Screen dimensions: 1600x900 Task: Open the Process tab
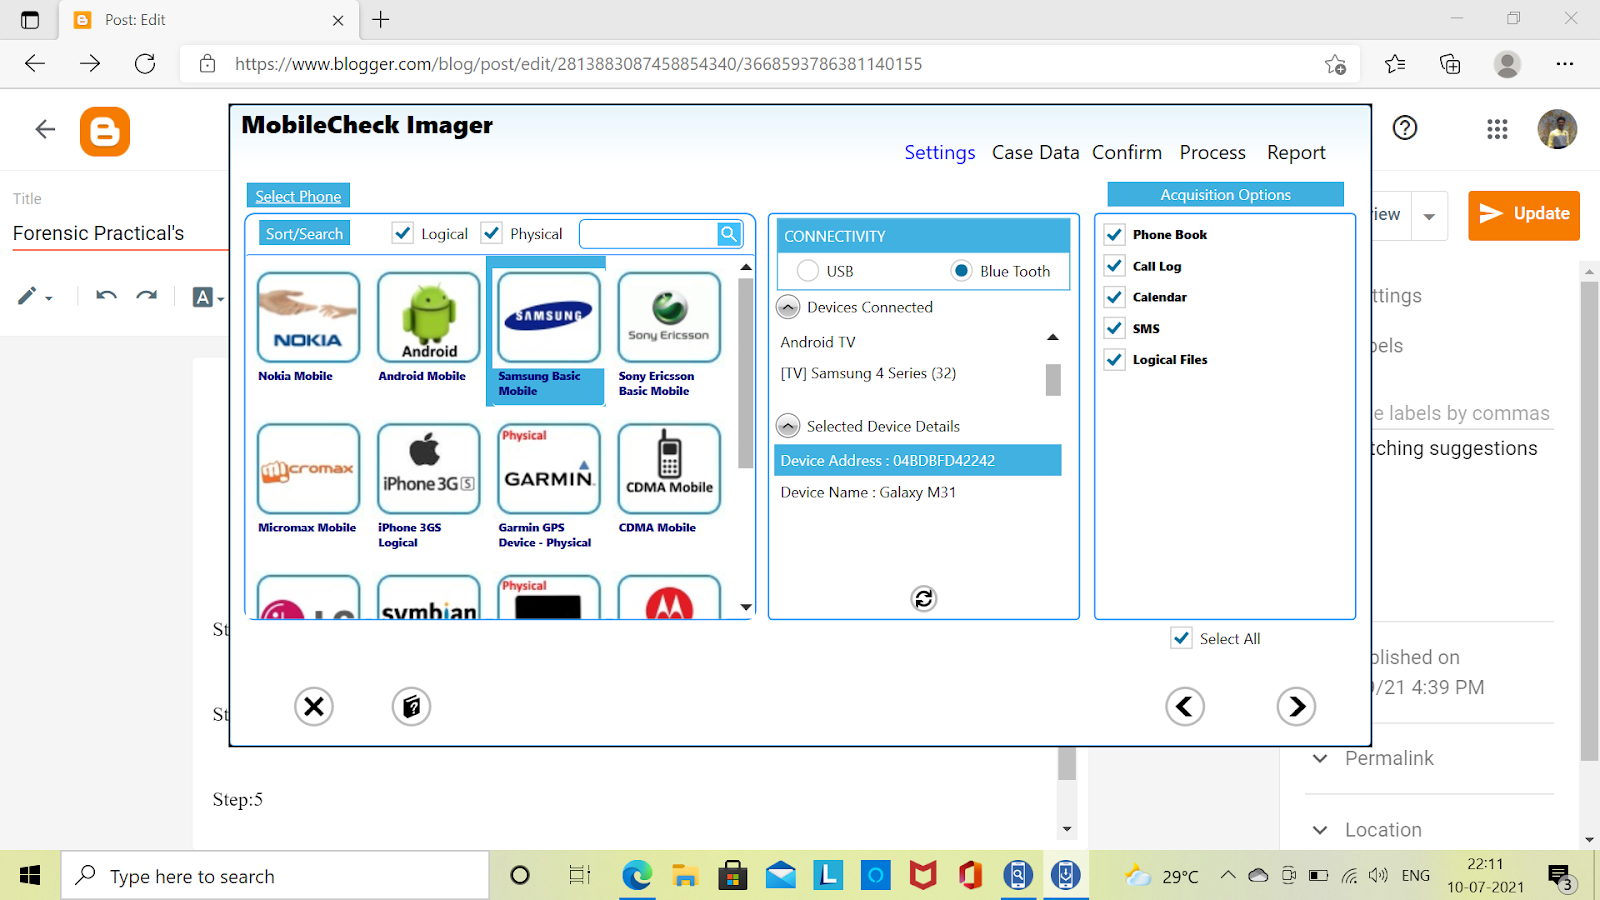pos(1213,153)
